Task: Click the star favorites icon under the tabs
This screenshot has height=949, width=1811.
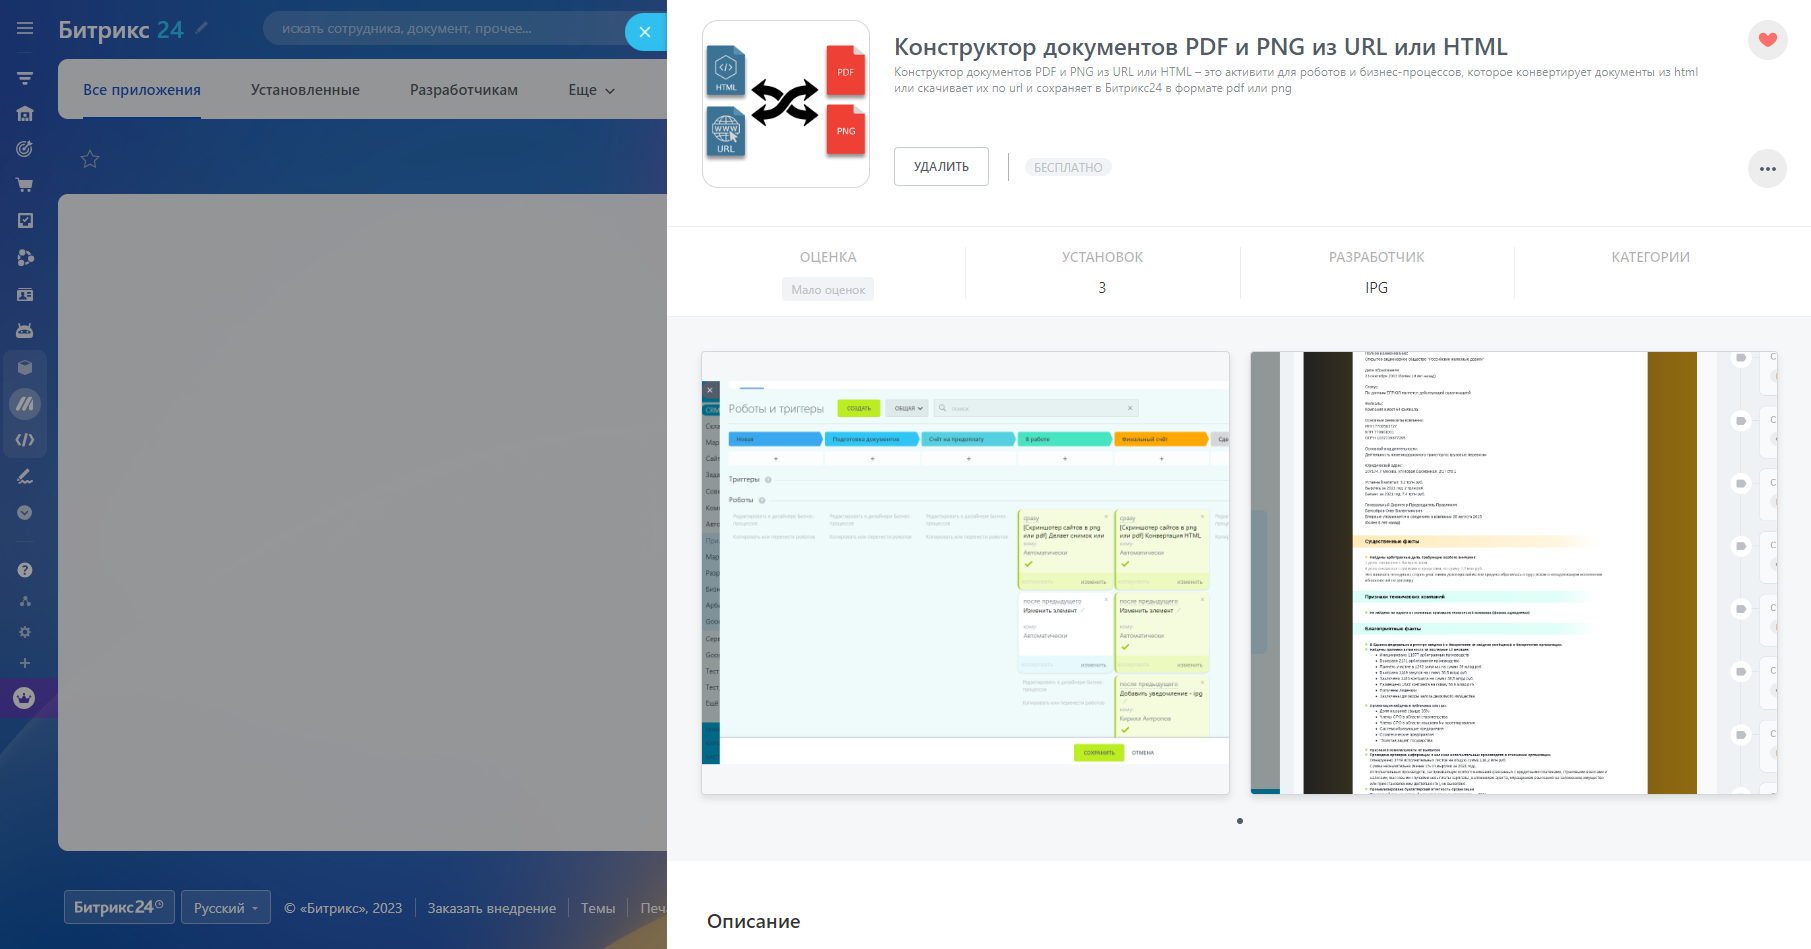Action: pos(90,159)
